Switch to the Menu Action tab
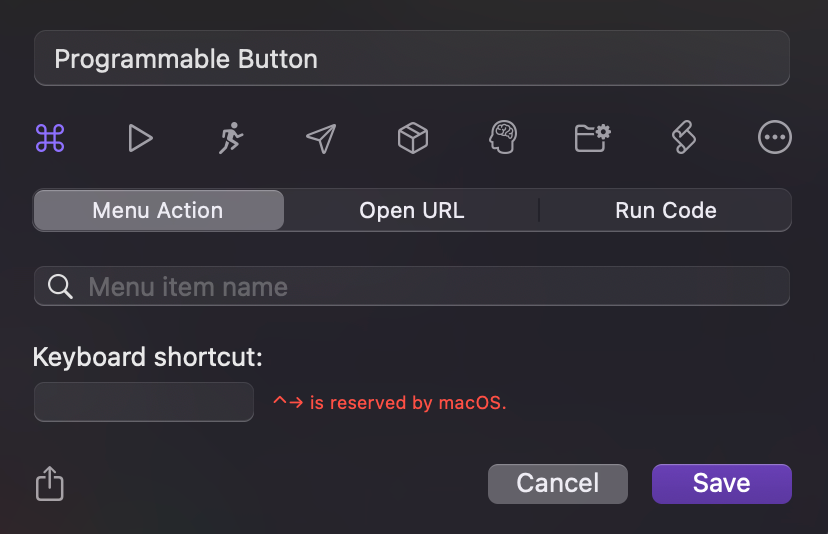Viewport: 828px width, 534px height. tap(158, 211)
